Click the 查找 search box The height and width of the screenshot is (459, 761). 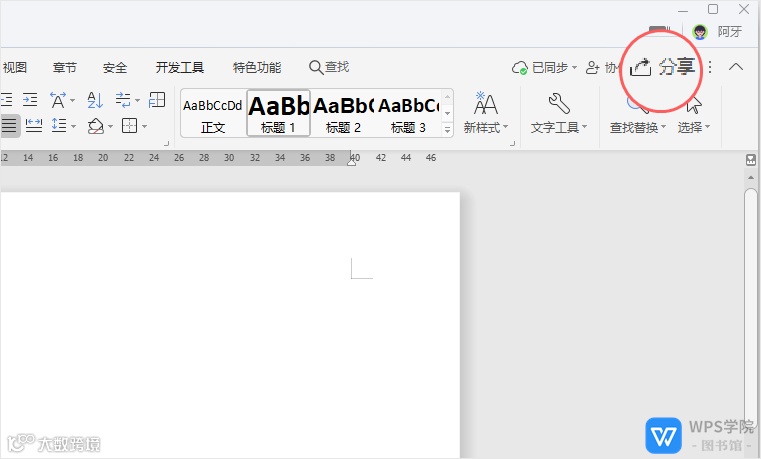coord(329,67)
